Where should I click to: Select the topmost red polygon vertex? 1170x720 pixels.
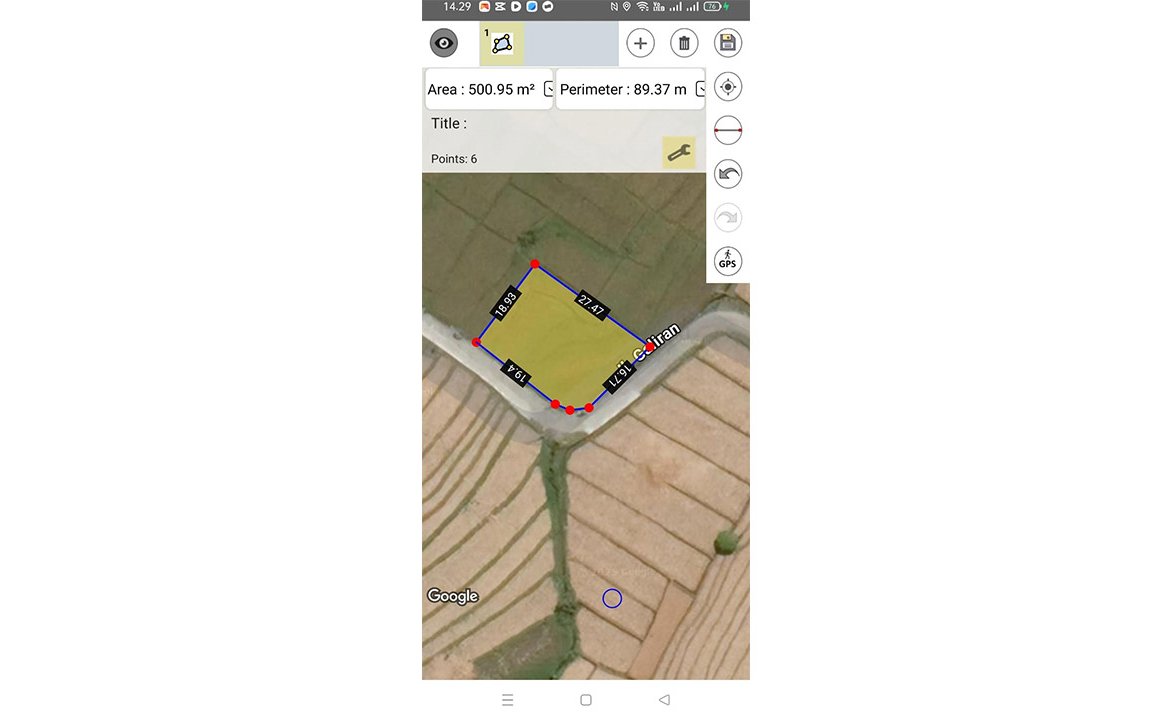535,264
